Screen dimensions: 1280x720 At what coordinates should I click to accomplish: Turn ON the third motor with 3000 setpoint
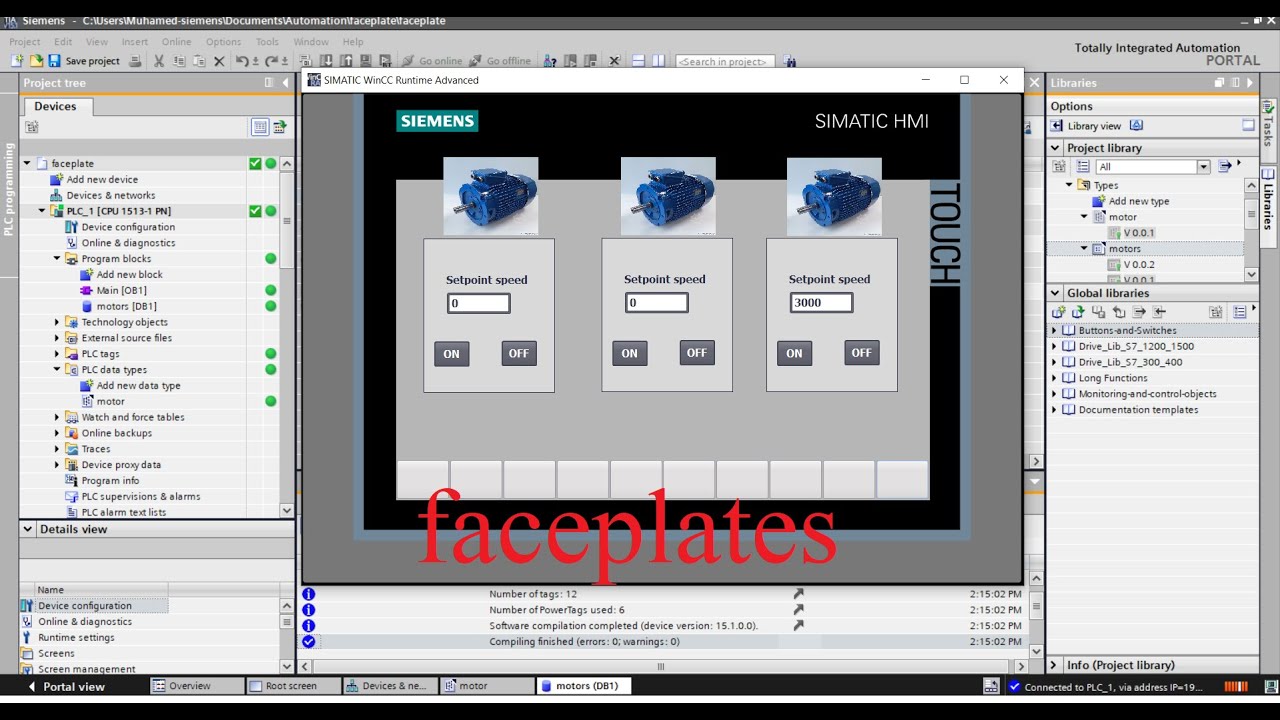[794, 353]
